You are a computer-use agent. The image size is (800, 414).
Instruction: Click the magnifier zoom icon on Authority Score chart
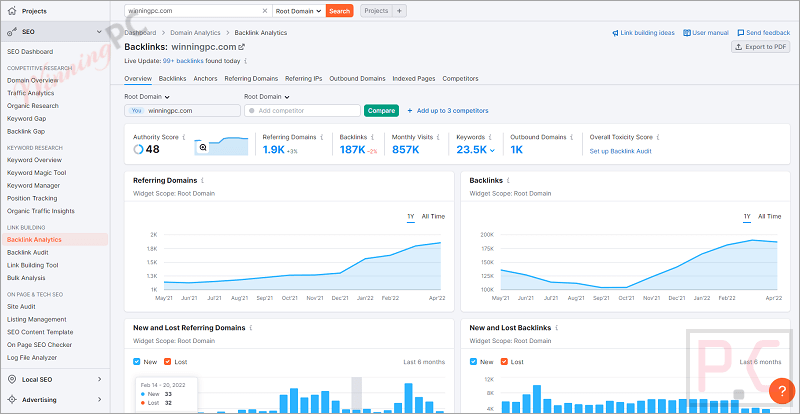click(203, 148)
